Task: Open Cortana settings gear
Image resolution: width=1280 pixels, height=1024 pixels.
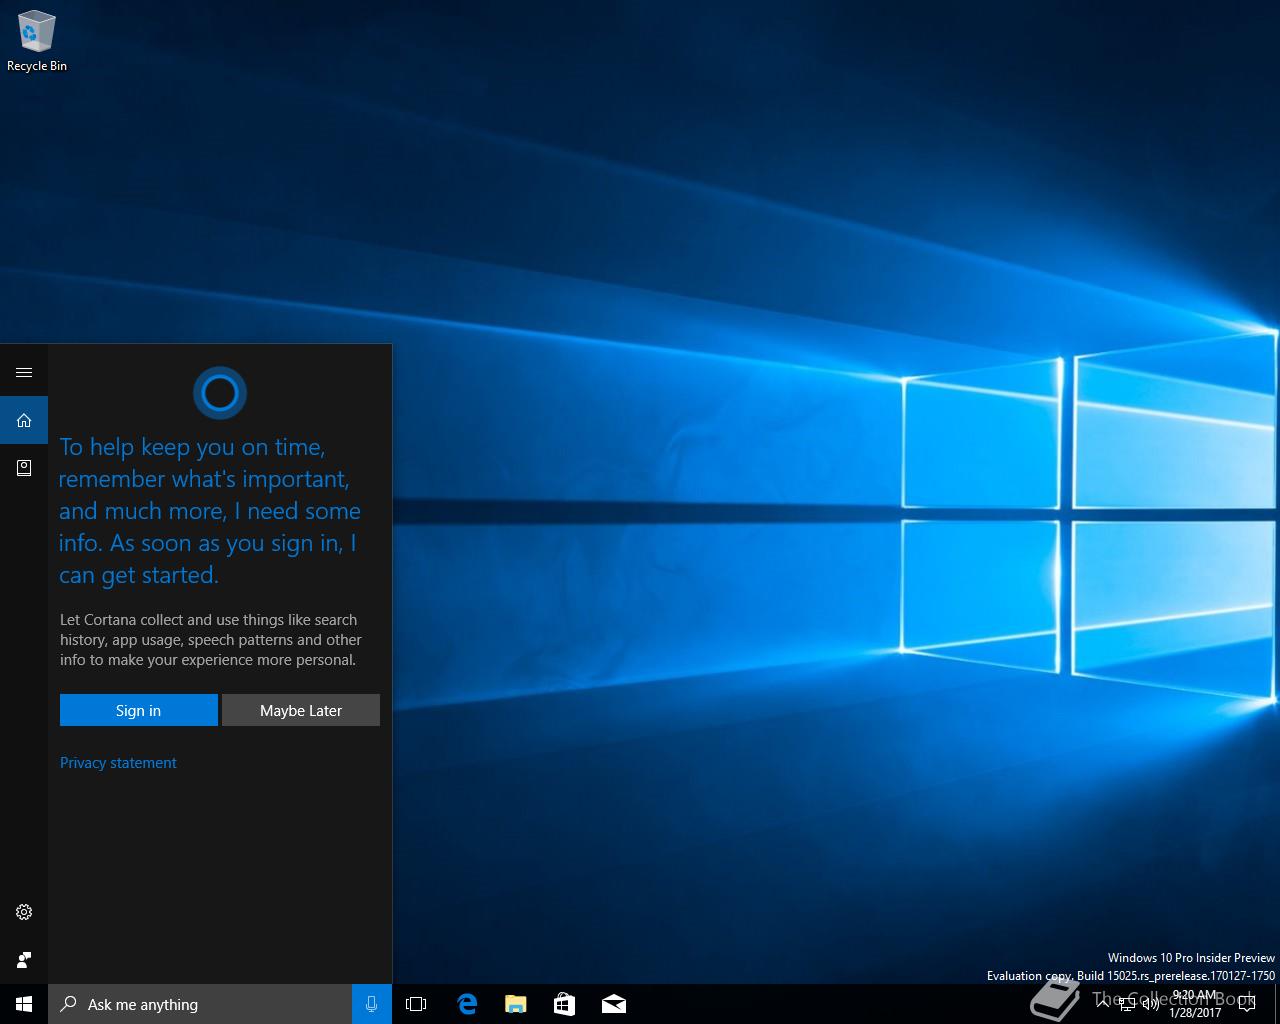Action: [x=24, y=912]
